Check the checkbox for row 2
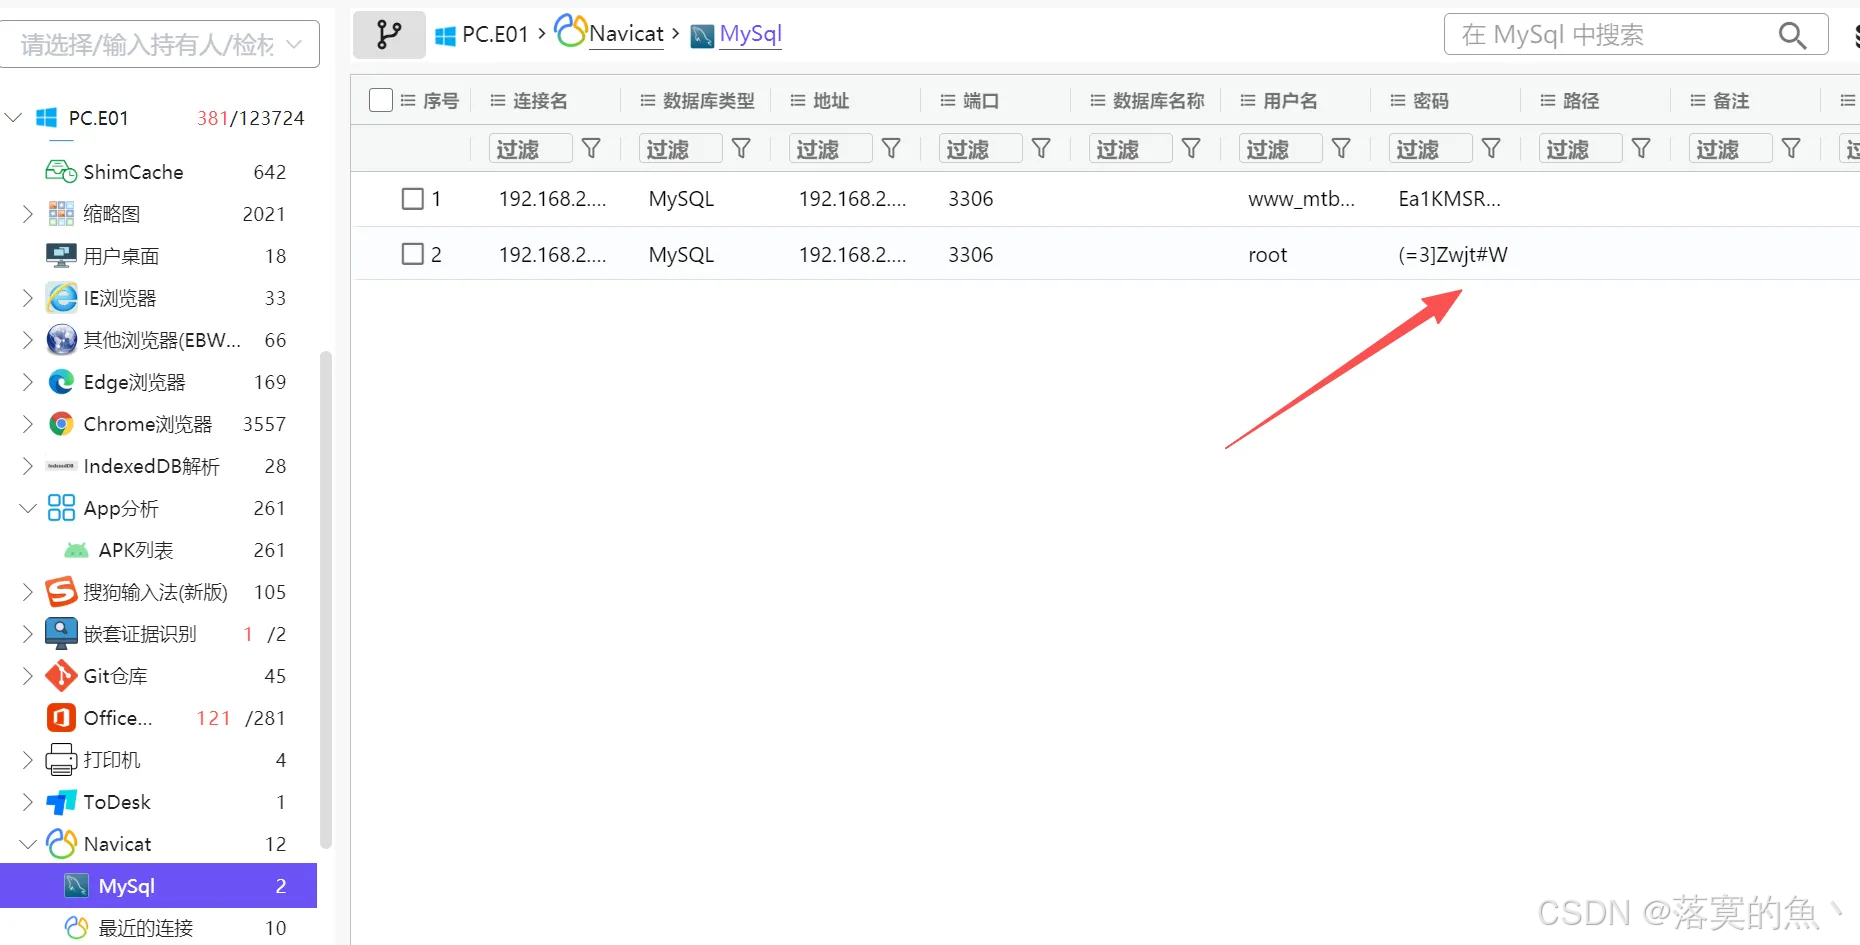This screenshot has height=945, width=1860. (x=413, y=254)
